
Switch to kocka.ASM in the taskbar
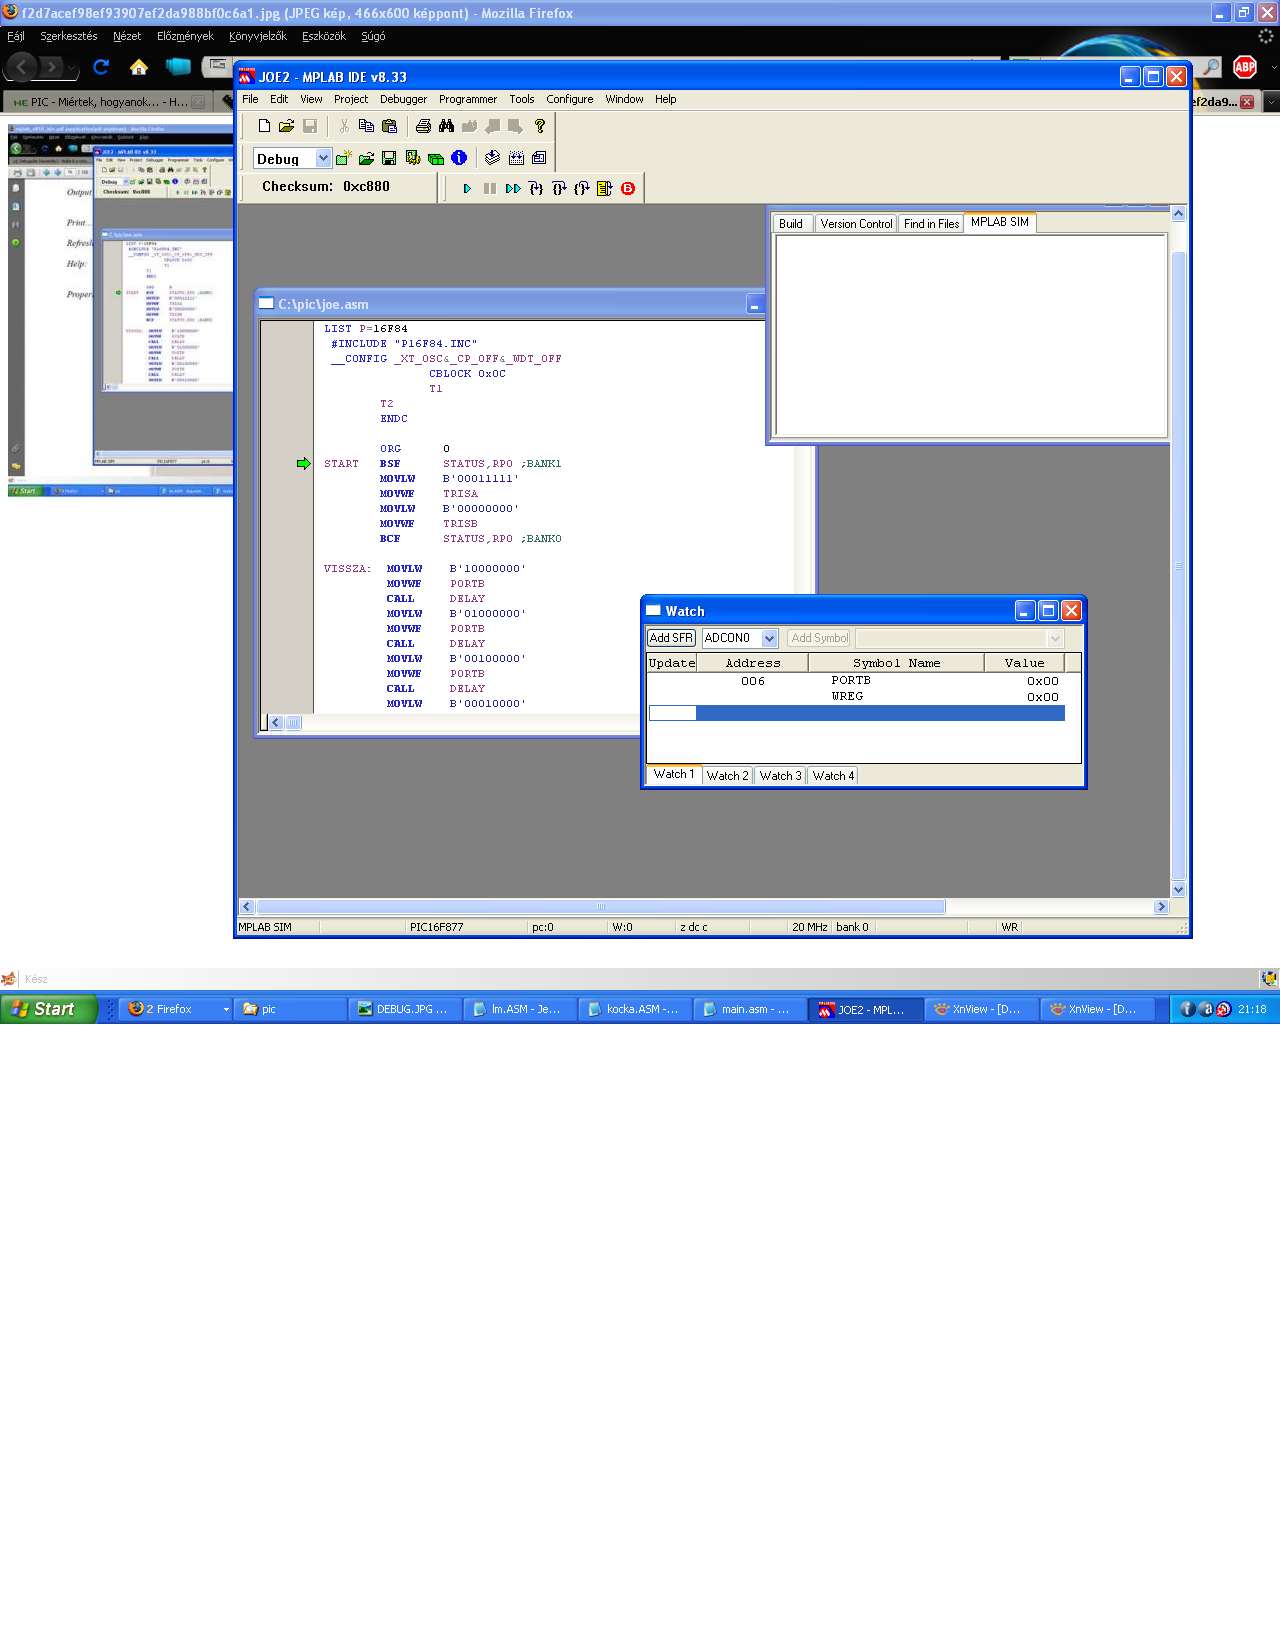point(636,1009)
